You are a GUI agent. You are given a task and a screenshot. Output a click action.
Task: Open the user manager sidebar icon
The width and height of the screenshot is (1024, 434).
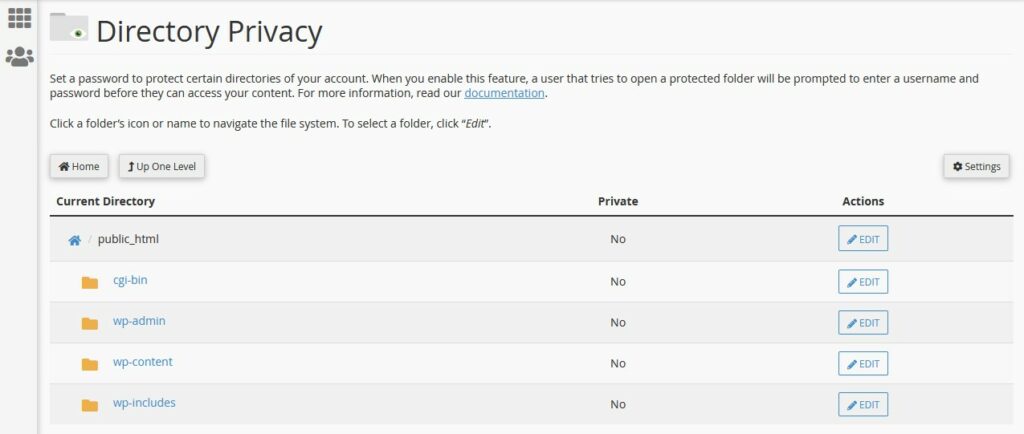click(19, 57)
